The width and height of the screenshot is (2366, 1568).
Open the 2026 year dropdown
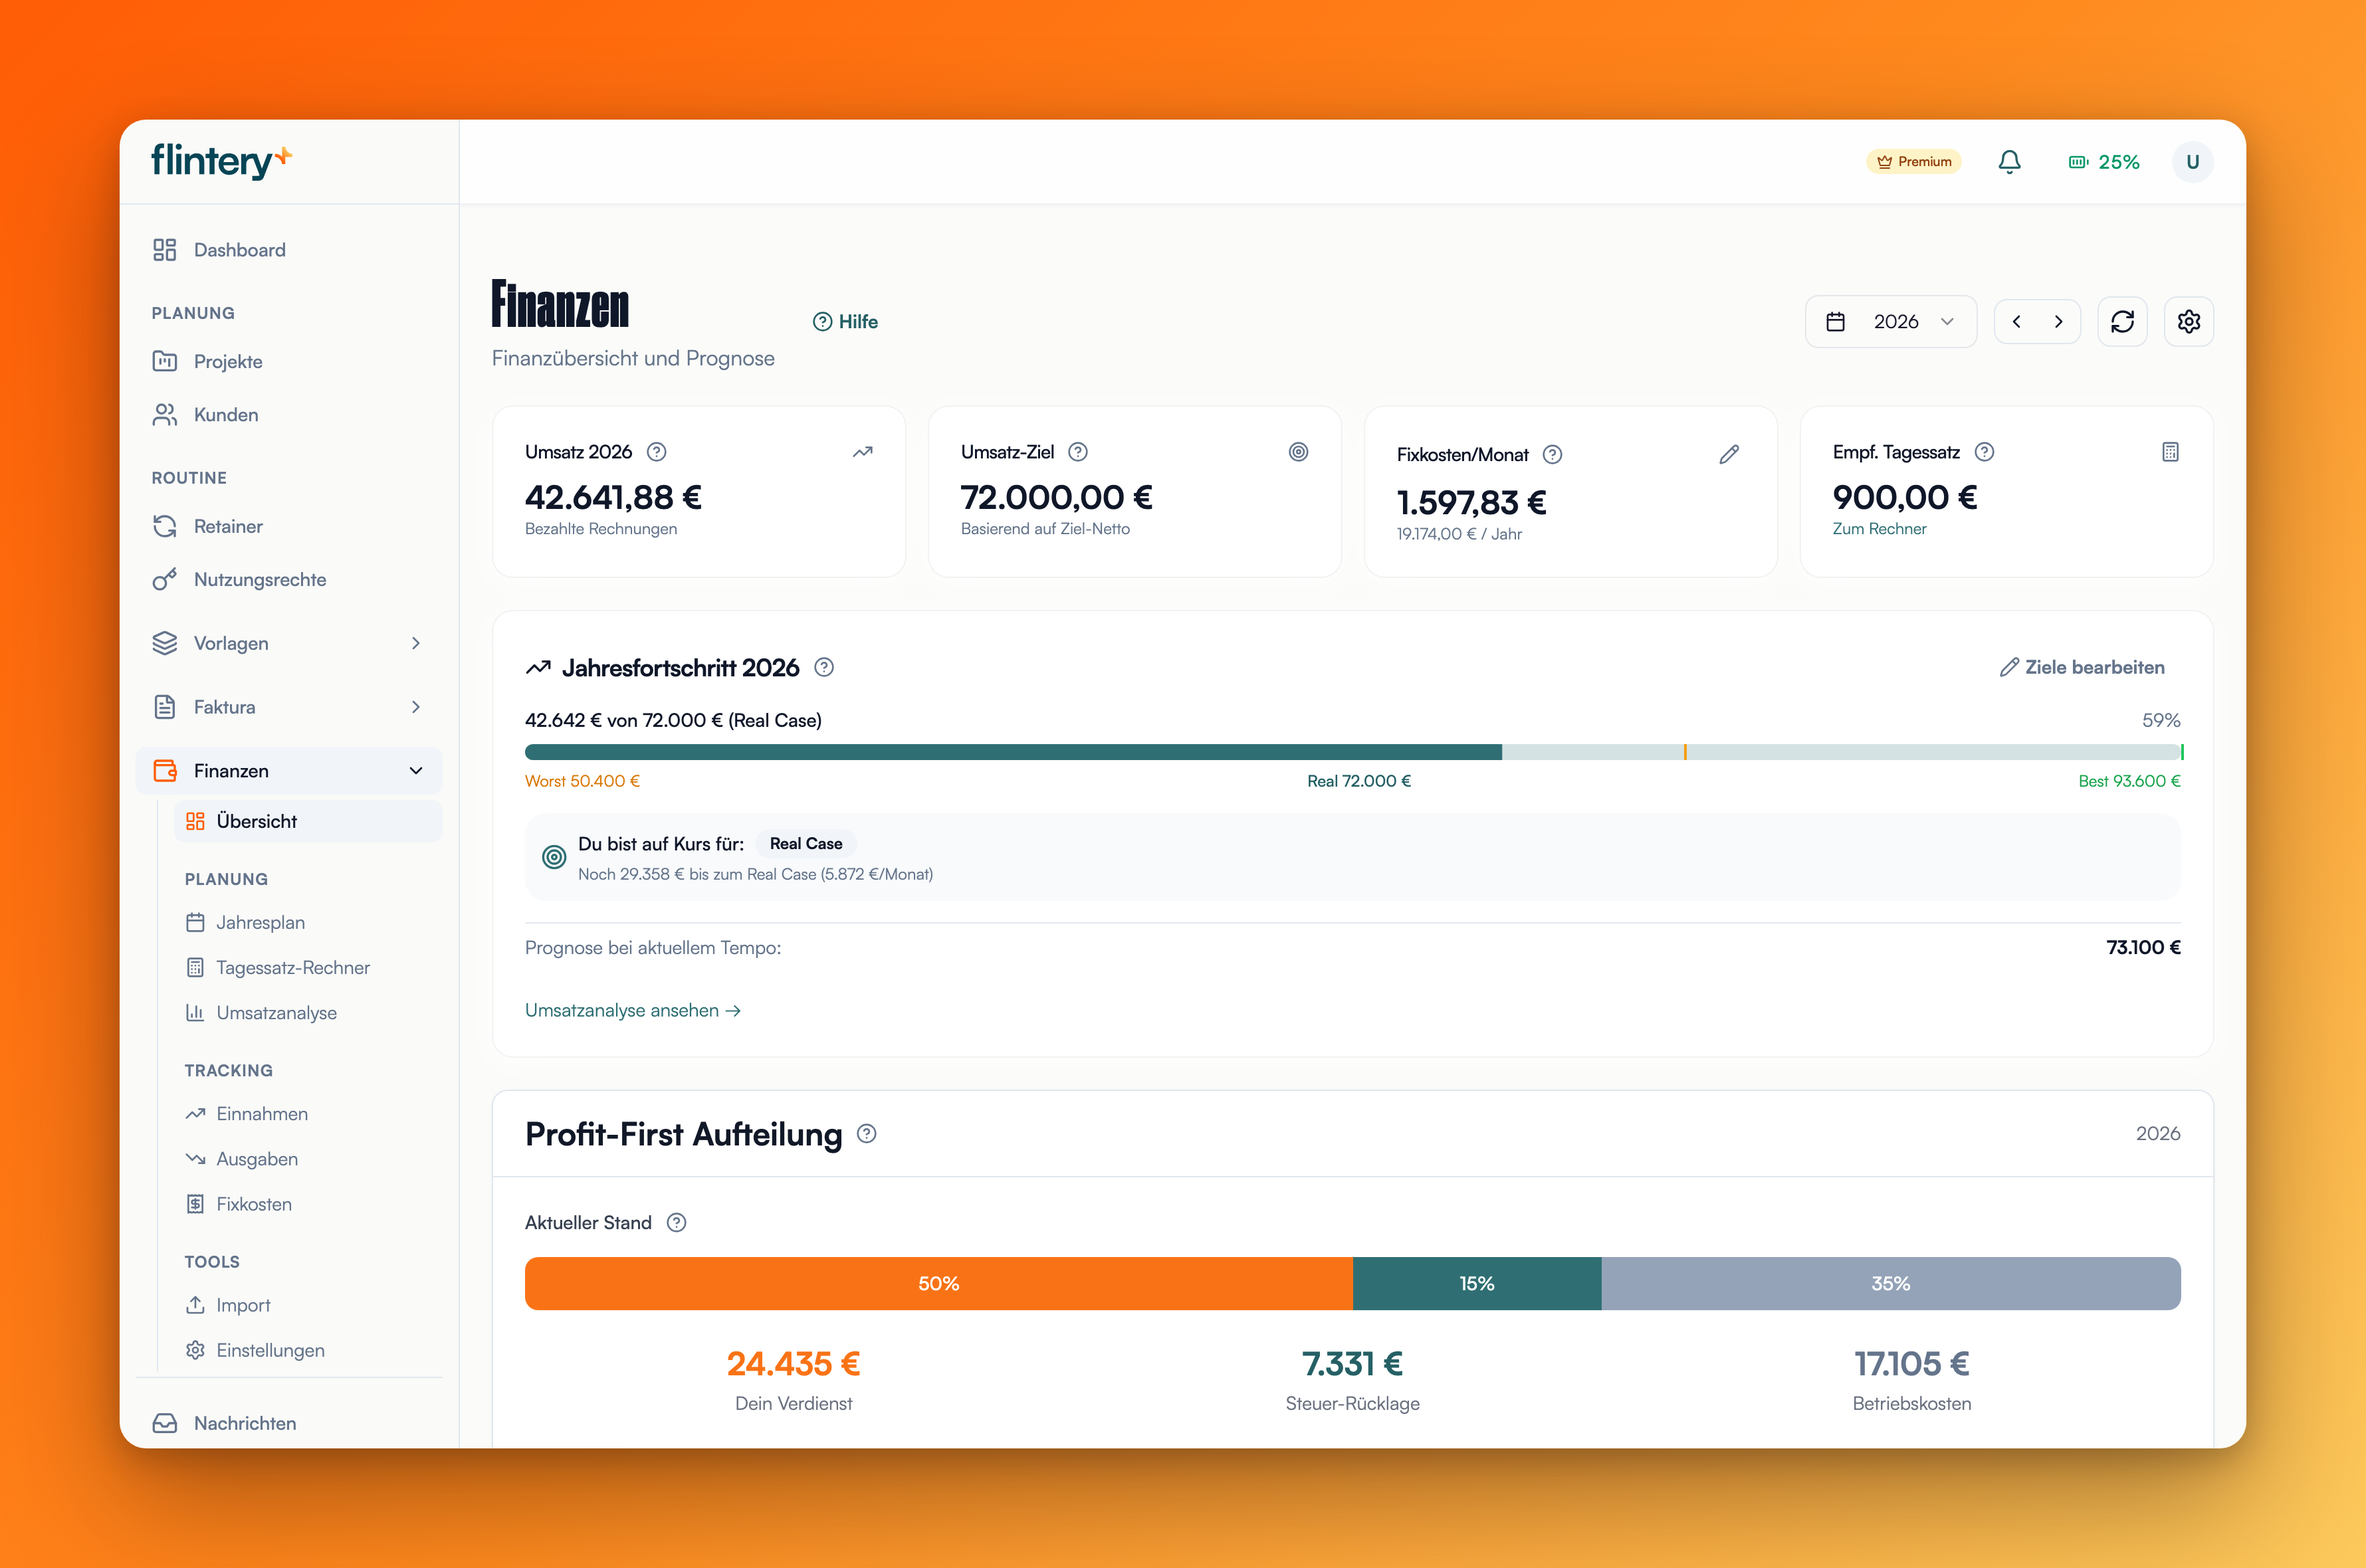[x=1890, y=321]
